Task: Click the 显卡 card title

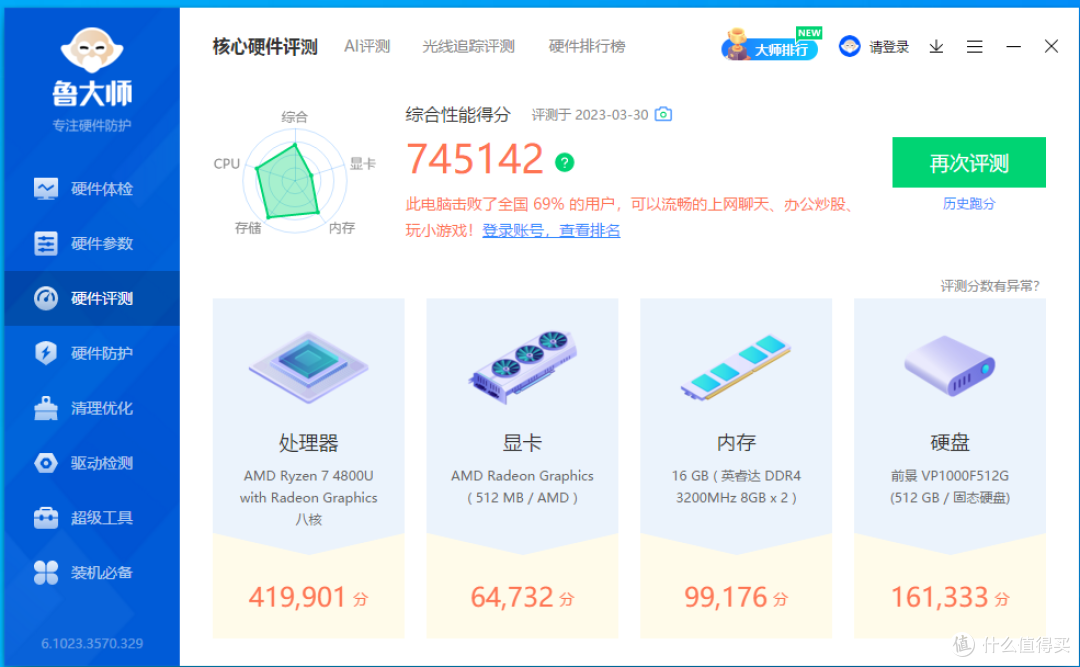Action: 522,442
